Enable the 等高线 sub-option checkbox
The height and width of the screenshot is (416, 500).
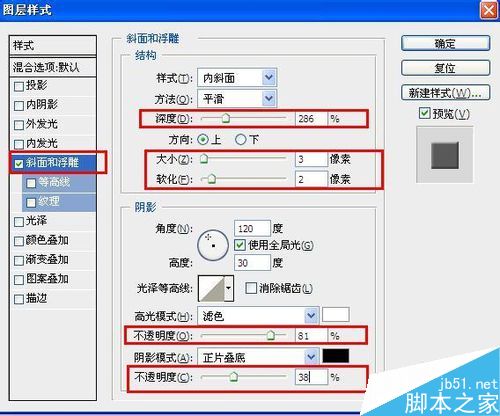pyautogui.click(x=31, y=183)
